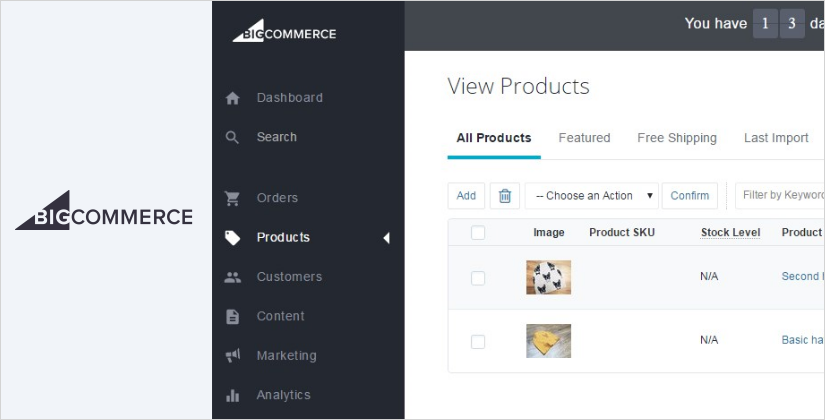This screenshot has width=825, height=420.
Task: Check the second product row checkbox
Action: (x=478, y=341)
